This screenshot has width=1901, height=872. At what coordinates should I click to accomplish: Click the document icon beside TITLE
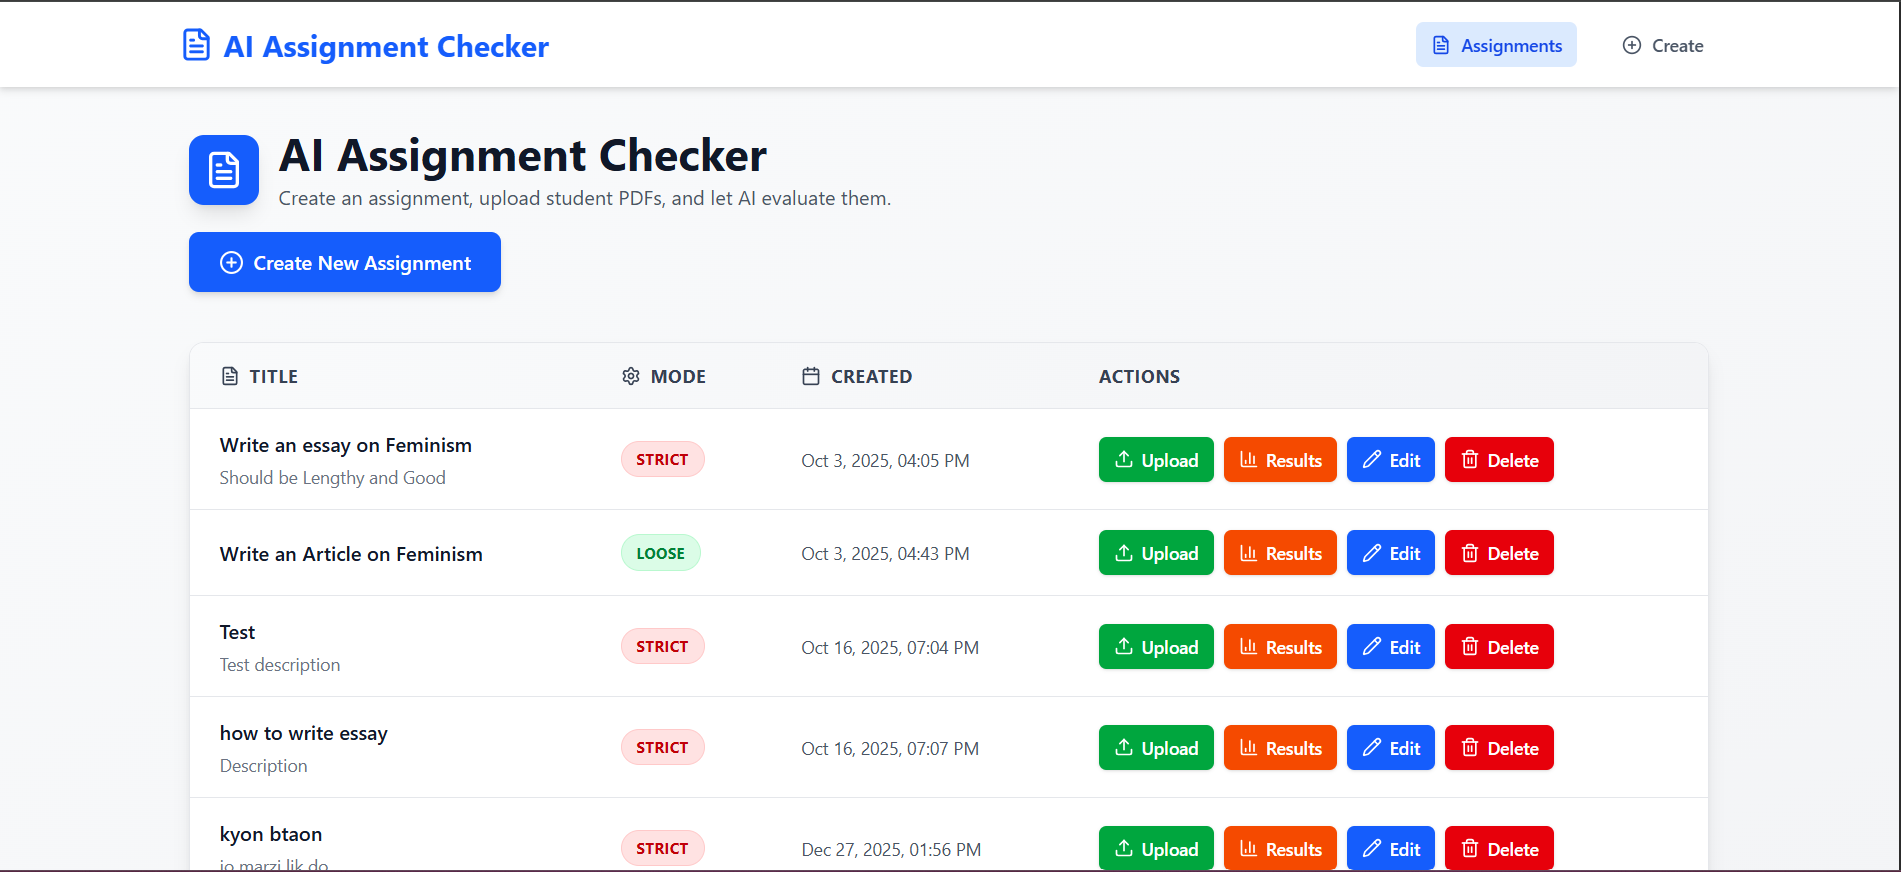230,376
